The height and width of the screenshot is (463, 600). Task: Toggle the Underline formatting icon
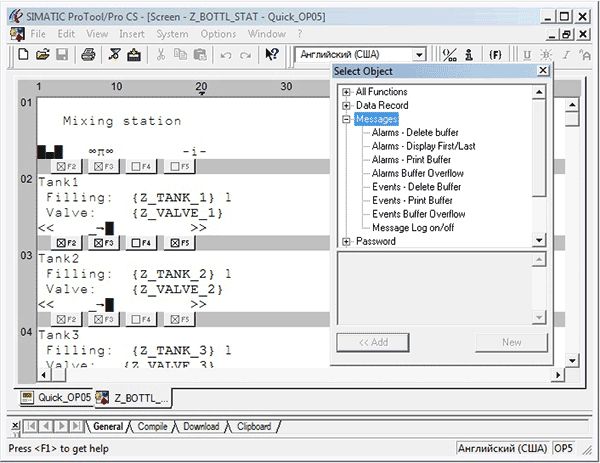[527, 55]
